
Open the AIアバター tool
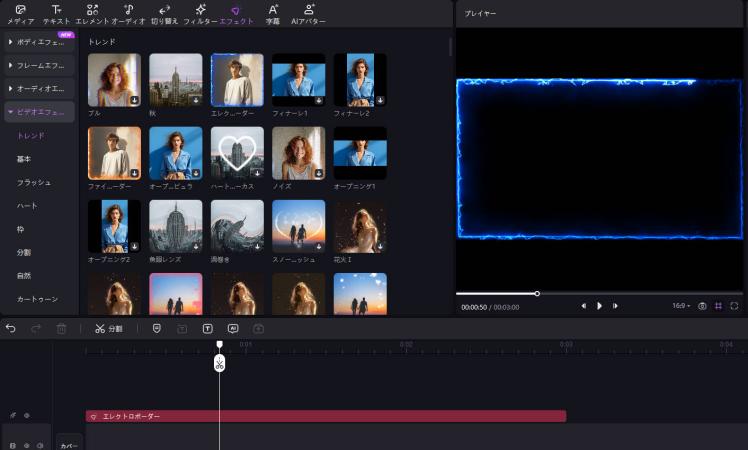[x=308, y=14]
